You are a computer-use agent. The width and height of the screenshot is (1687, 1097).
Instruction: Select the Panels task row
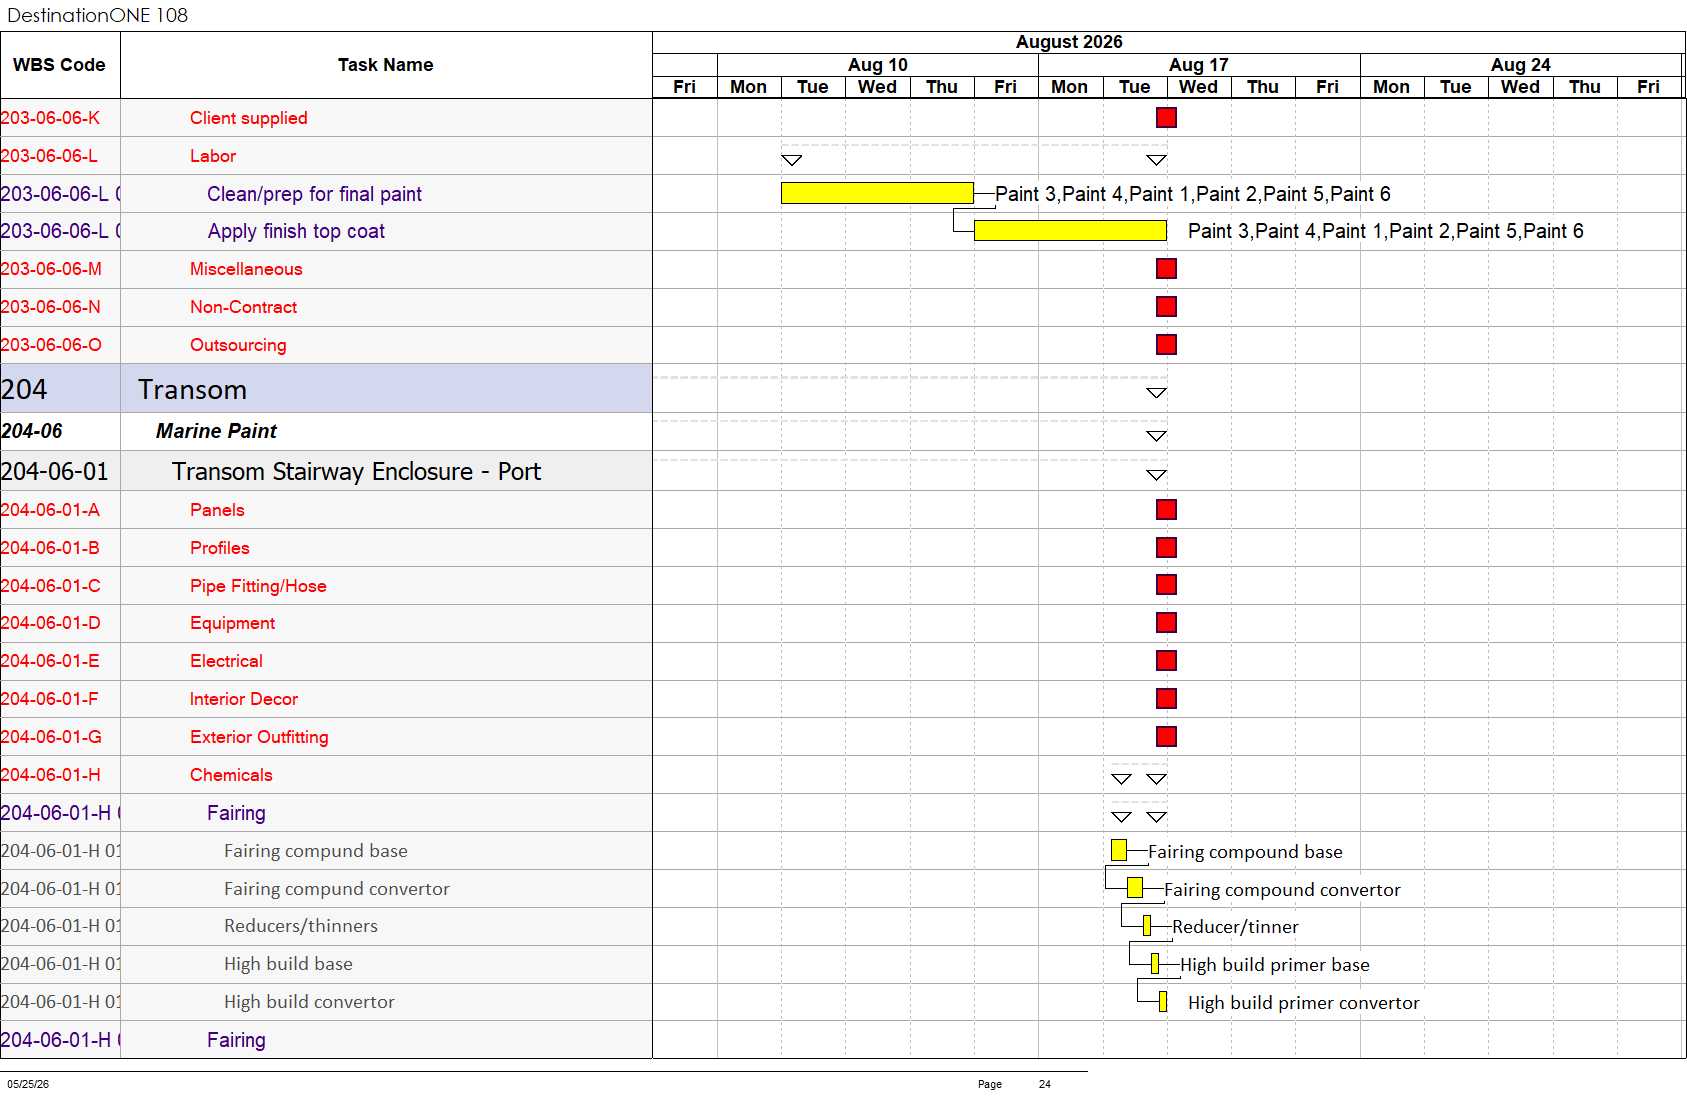[x=326, y=510]
